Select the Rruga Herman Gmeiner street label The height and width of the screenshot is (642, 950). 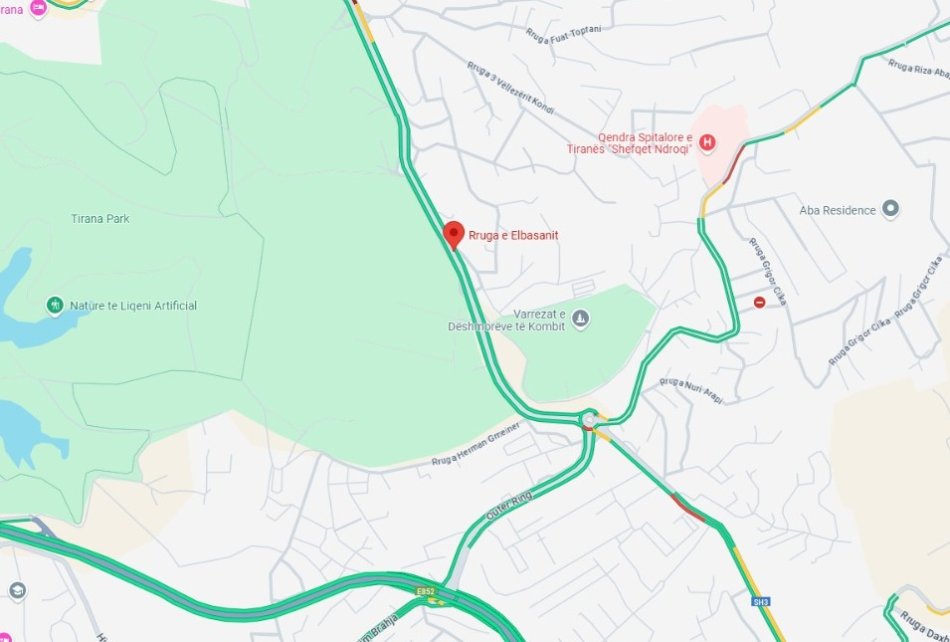coord(476,444)
